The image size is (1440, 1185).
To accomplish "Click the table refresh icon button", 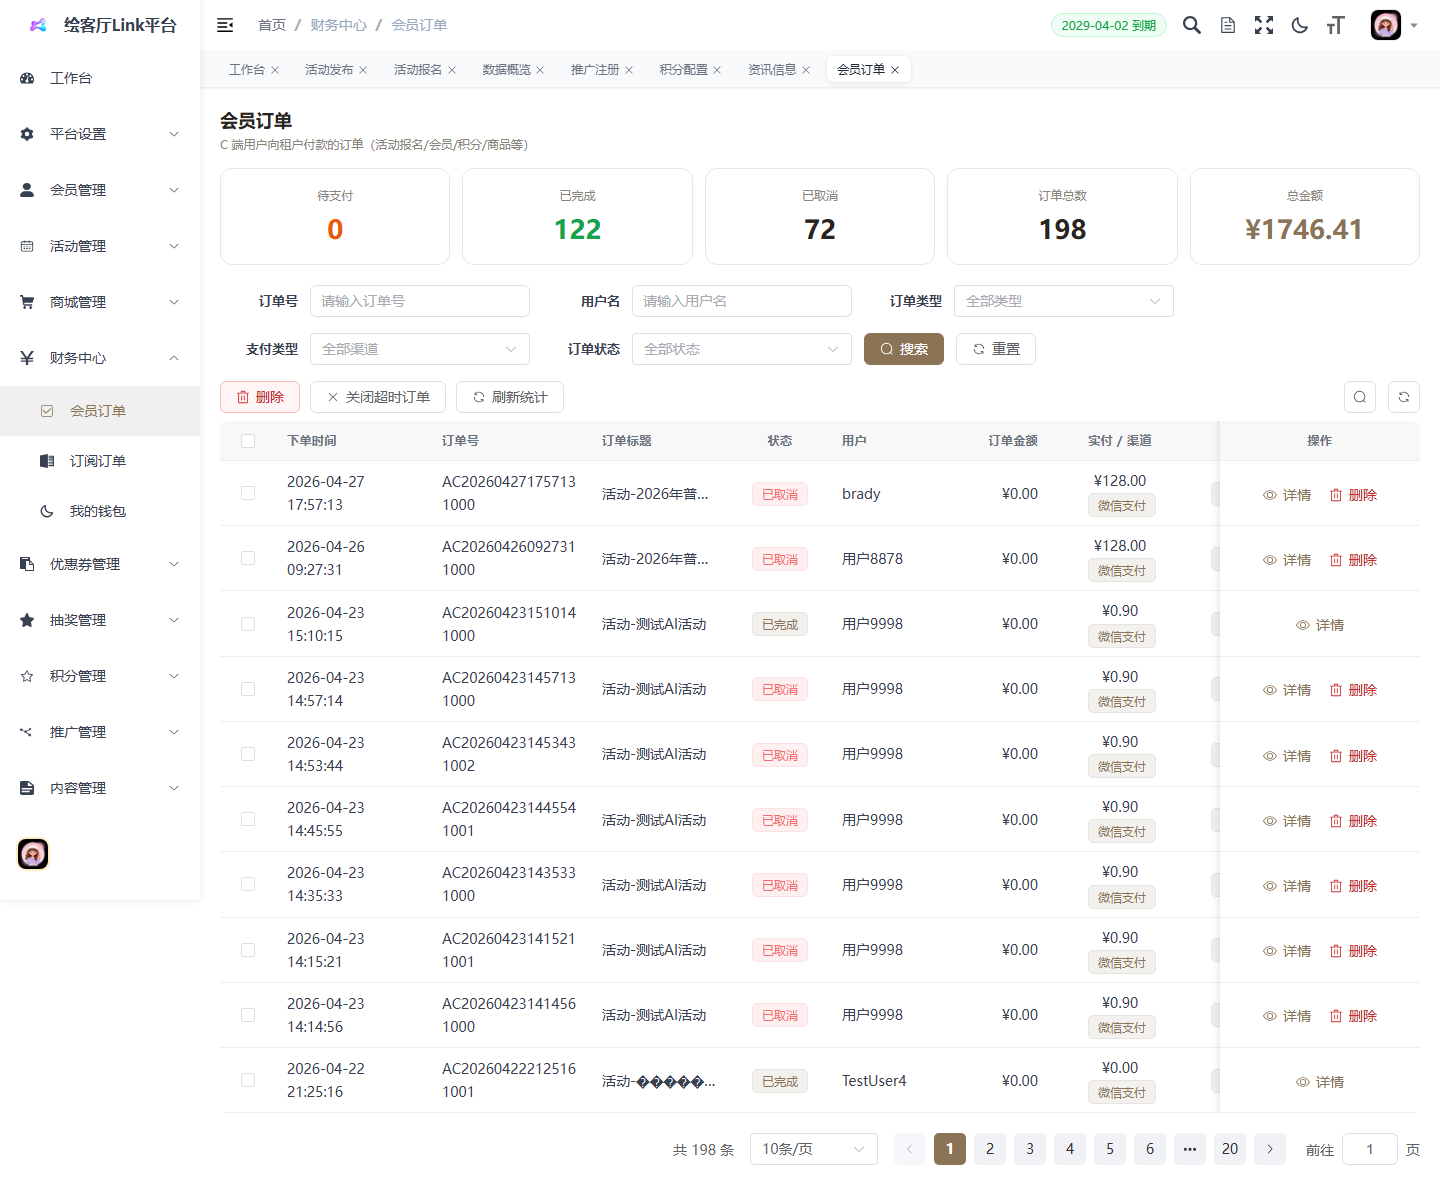I will click(1404, 397).
